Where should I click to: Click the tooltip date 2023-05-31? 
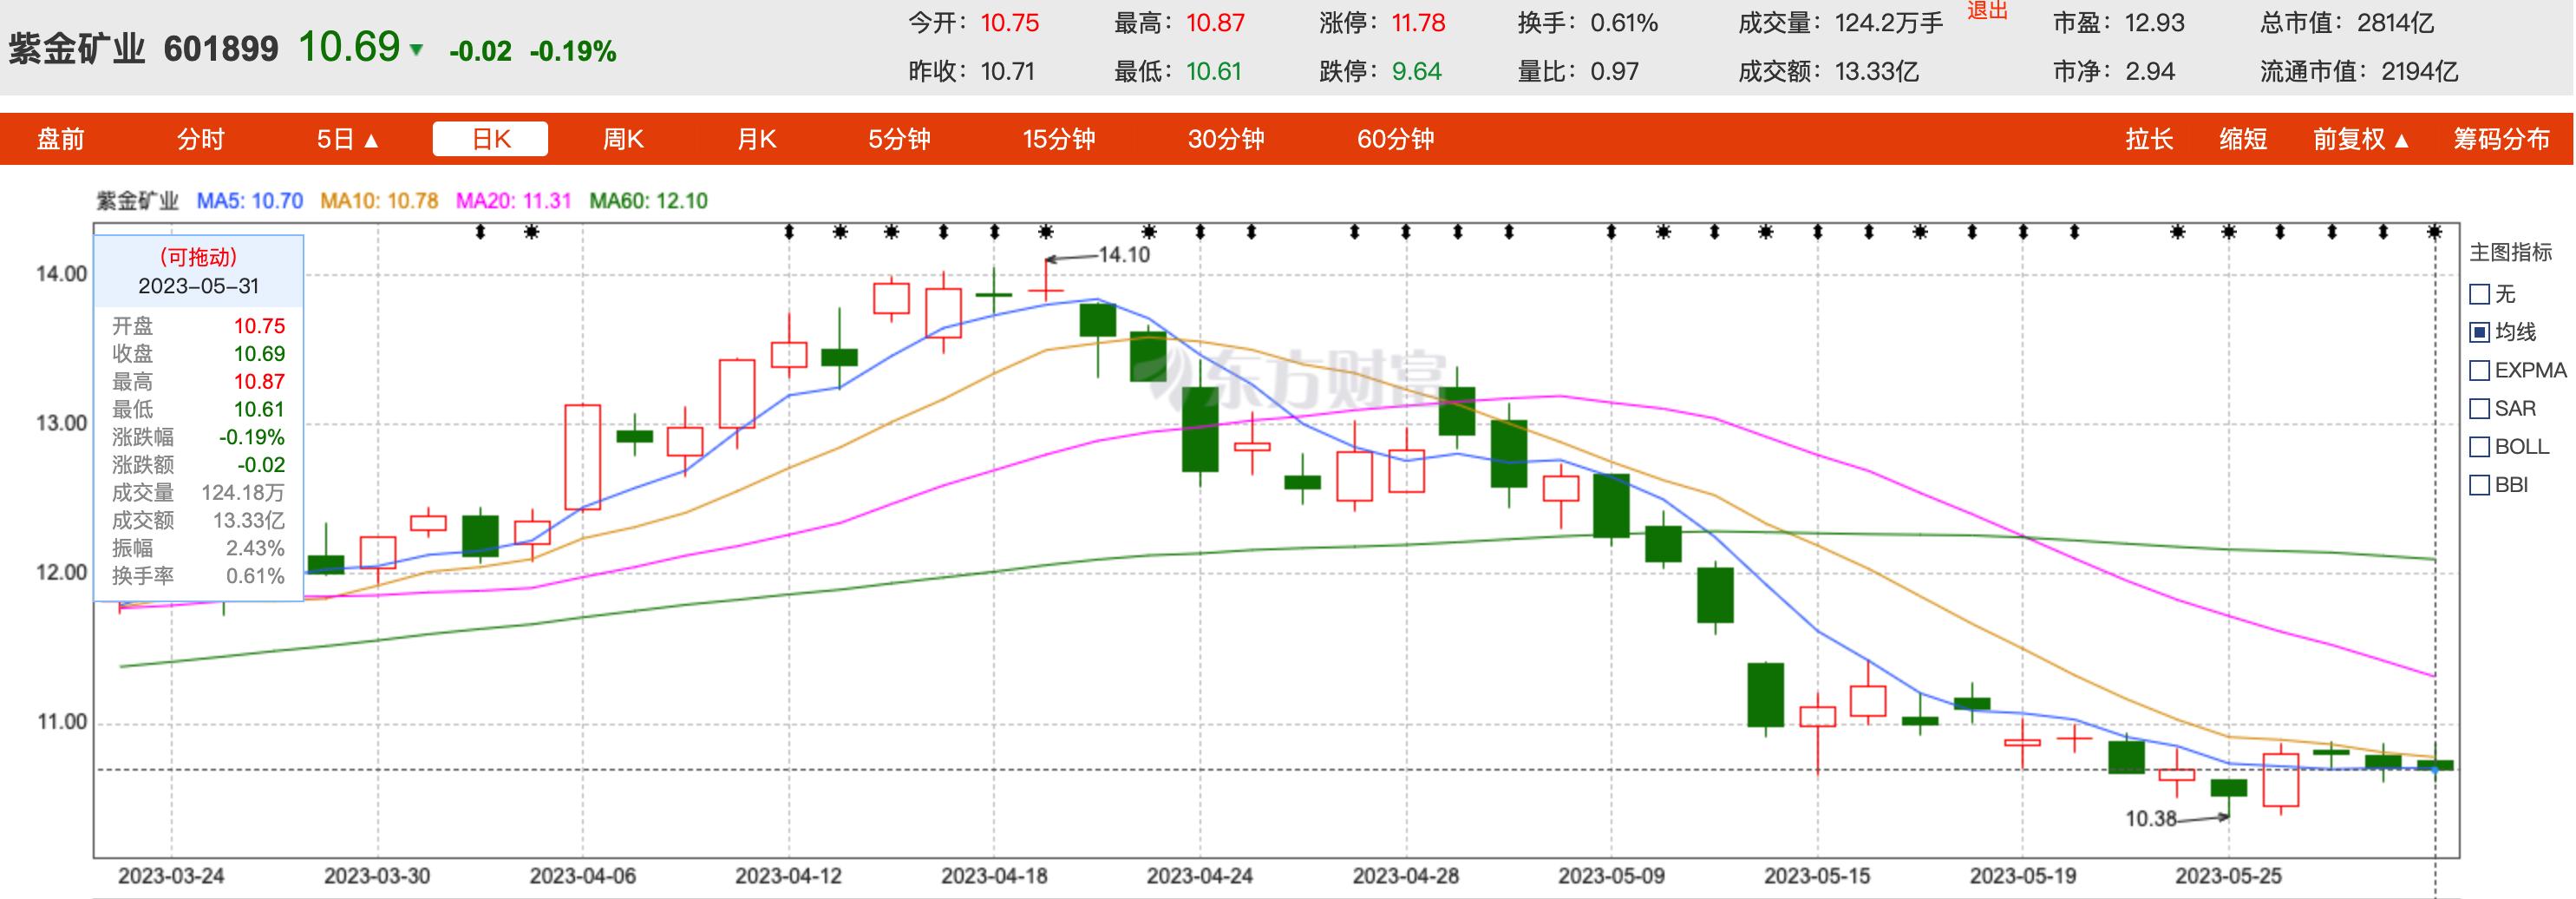click(x=198, y=286)
